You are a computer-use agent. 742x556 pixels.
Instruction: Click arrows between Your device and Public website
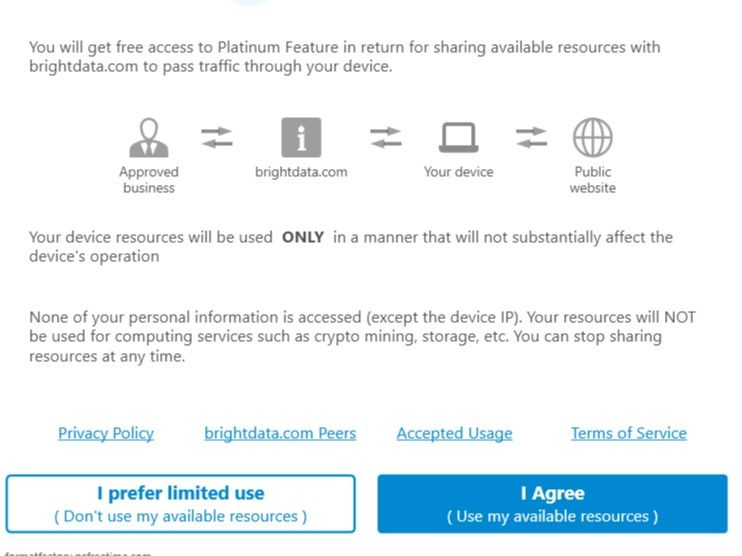tap(531, 137)
